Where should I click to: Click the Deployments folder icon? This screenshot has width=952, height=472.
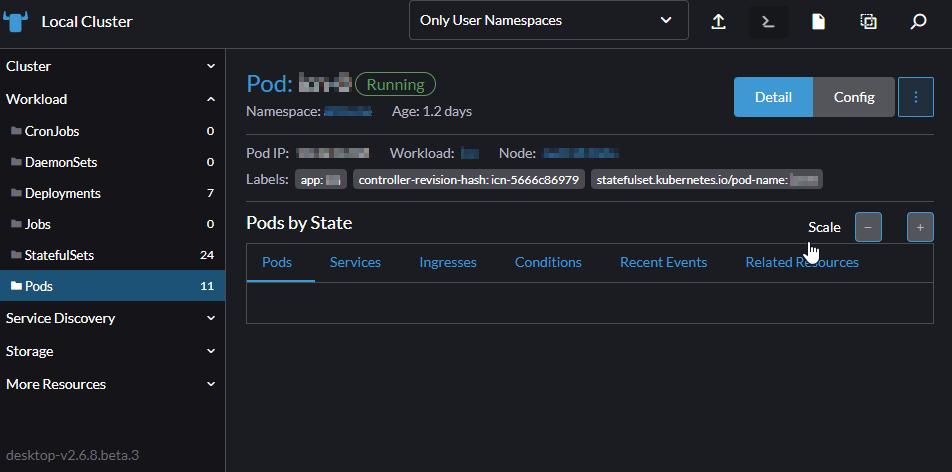coord(16,193)
